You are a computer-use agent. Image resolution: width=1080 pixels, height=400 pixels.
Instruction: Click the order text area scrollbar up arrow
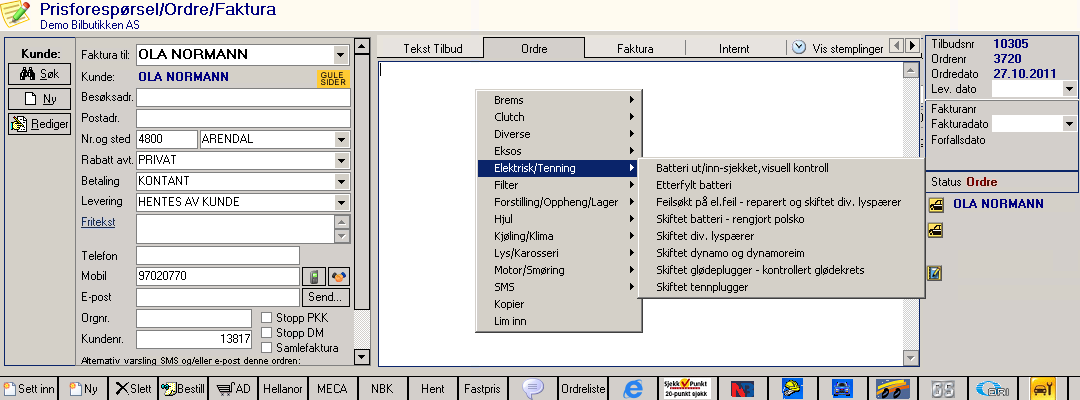pos(911,70)
